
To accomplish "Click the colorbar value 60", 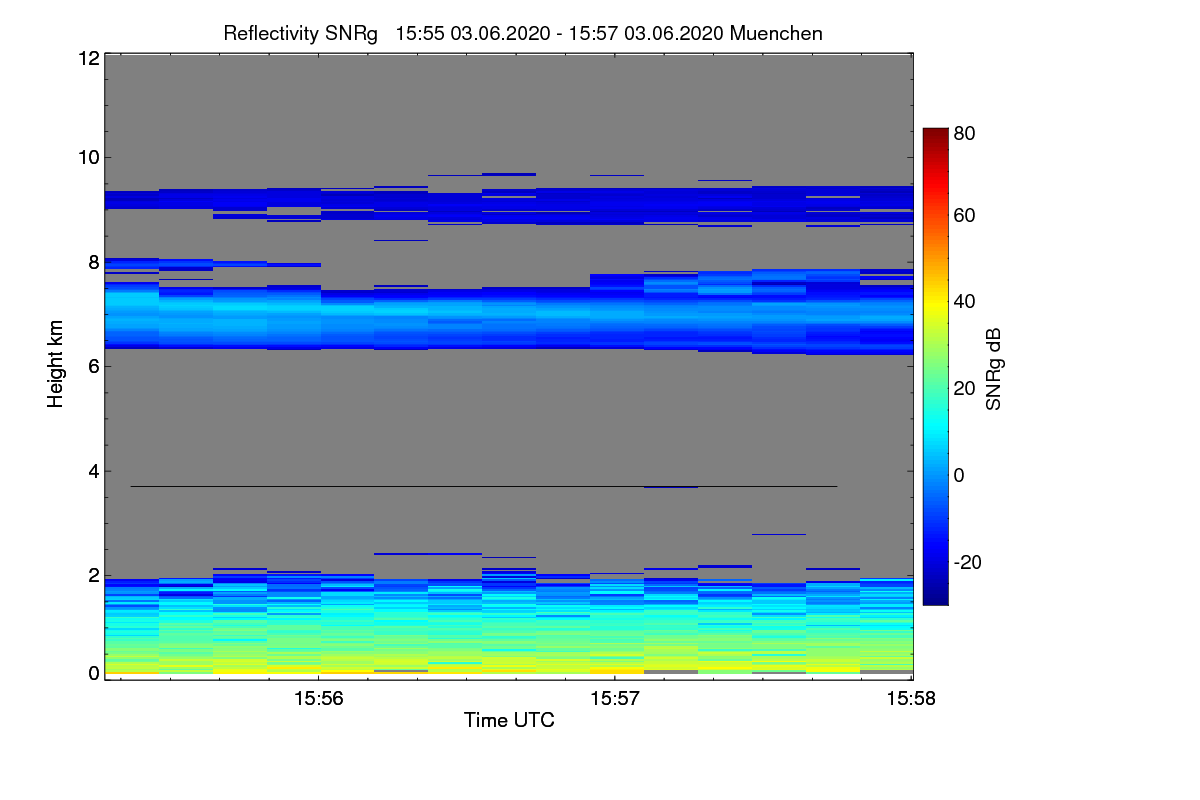I will pos(965,216).
